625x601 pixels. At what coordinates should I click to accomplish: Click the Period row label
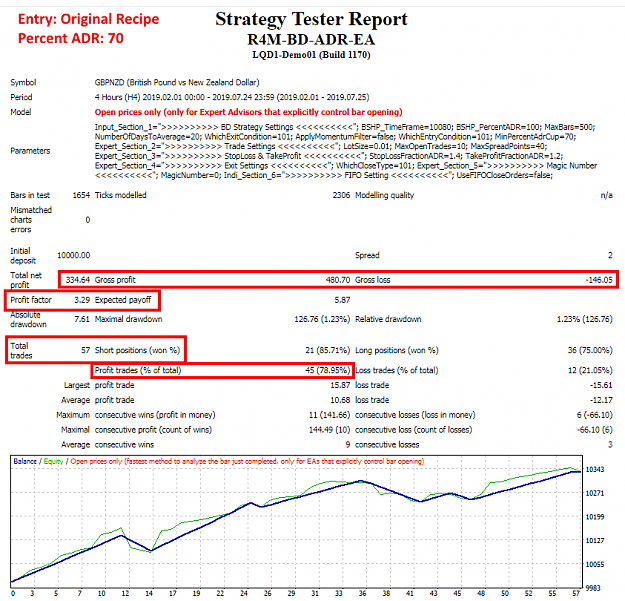[x=21, y=97]
